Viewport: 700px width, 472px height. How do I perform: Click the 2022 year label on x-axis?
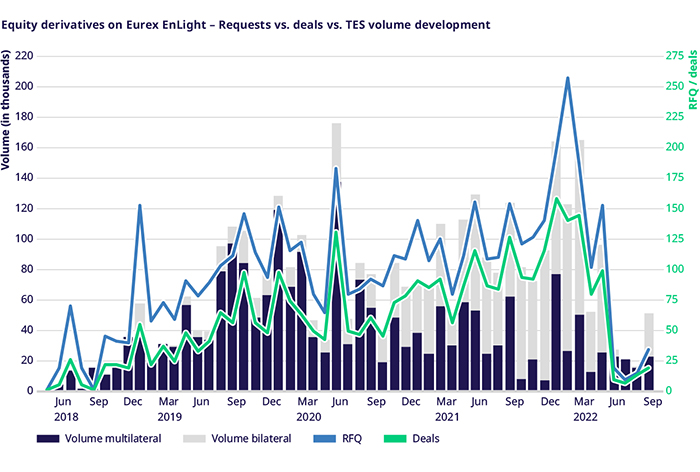(583, 416)
